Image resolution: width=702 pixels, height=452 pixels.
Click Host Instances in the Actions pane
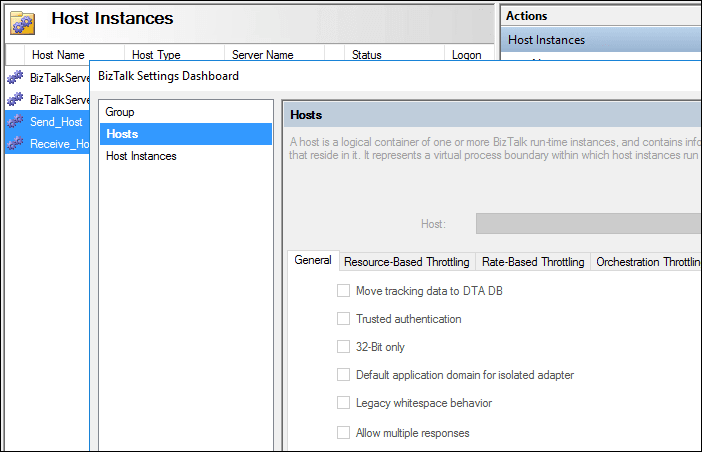coord(601,40)
